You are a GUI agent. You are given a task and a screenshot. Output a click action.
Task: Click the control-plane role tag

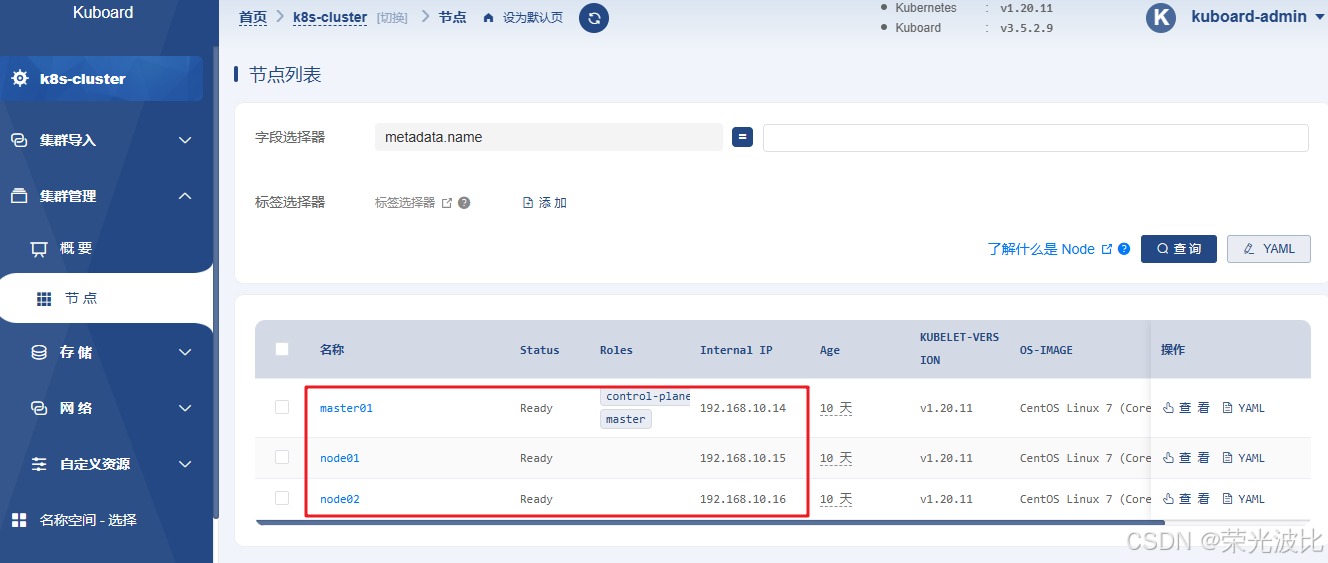[646, 396]
